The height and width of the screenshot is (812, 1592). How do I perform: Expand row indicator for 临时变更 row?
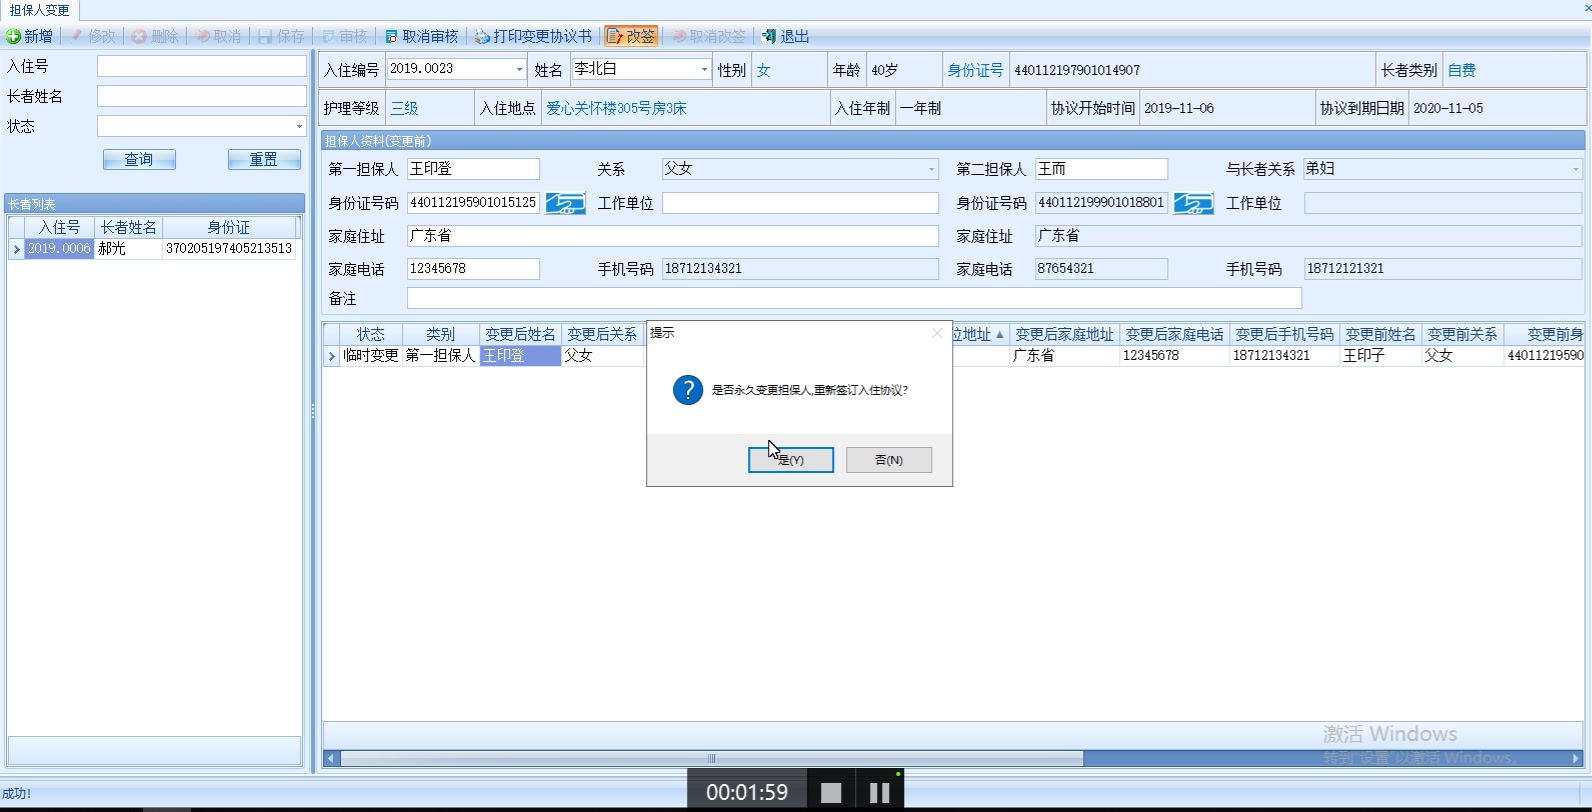pyautogui.click(x=331, y=356)
